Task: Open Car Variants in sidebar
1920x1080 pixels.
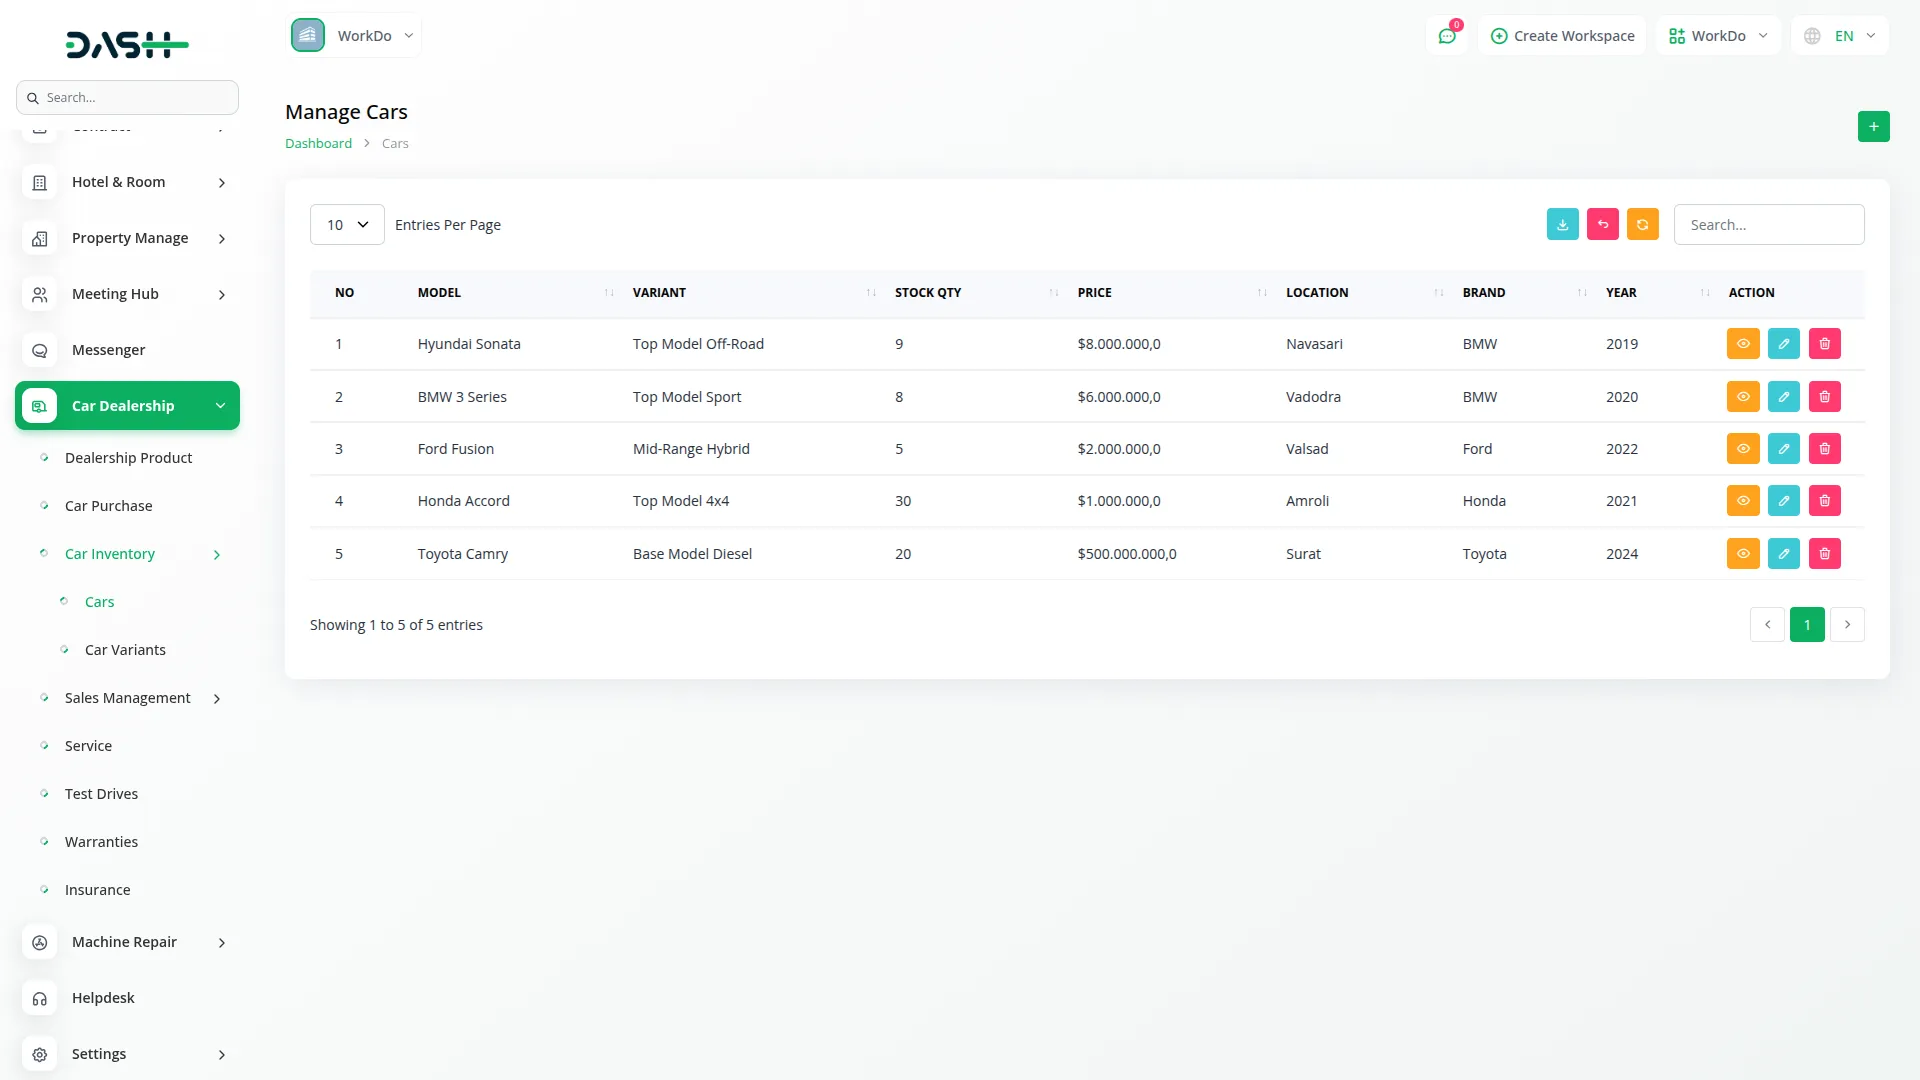Action: pos(125,650)
